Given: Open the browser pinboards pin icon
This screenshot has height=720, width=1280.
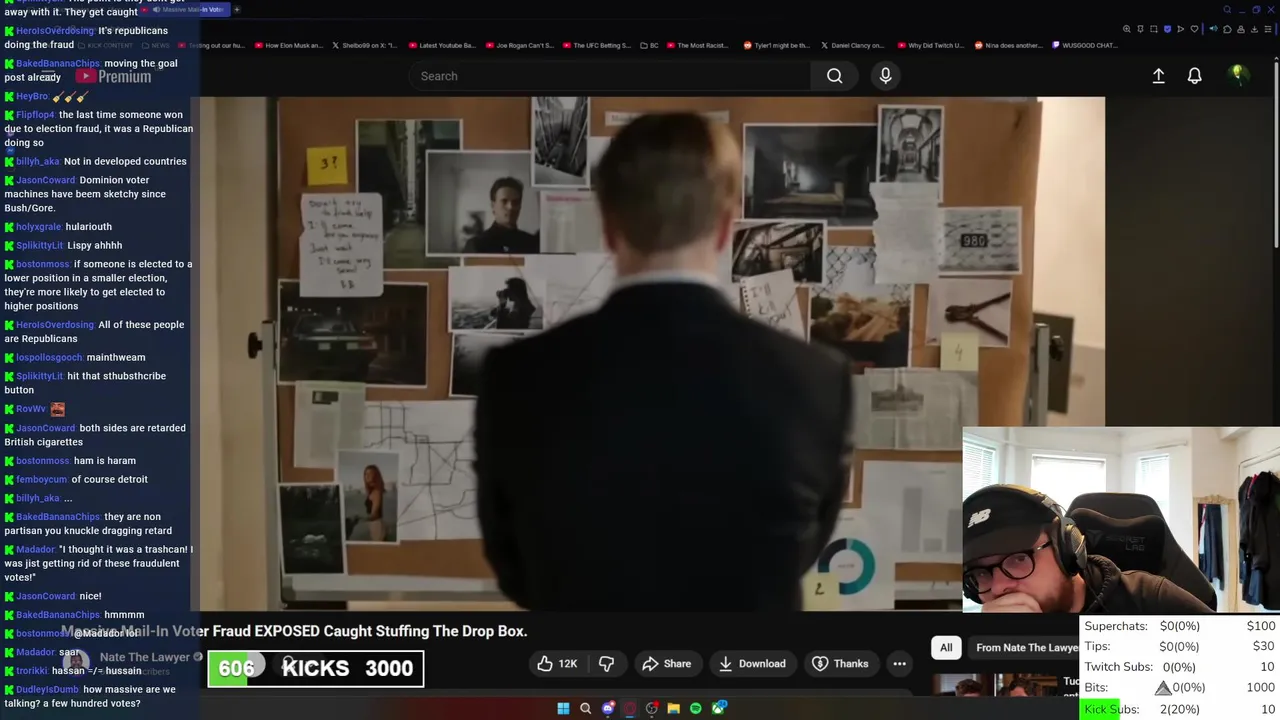Looking at the screenshot, I should 1140,29.
